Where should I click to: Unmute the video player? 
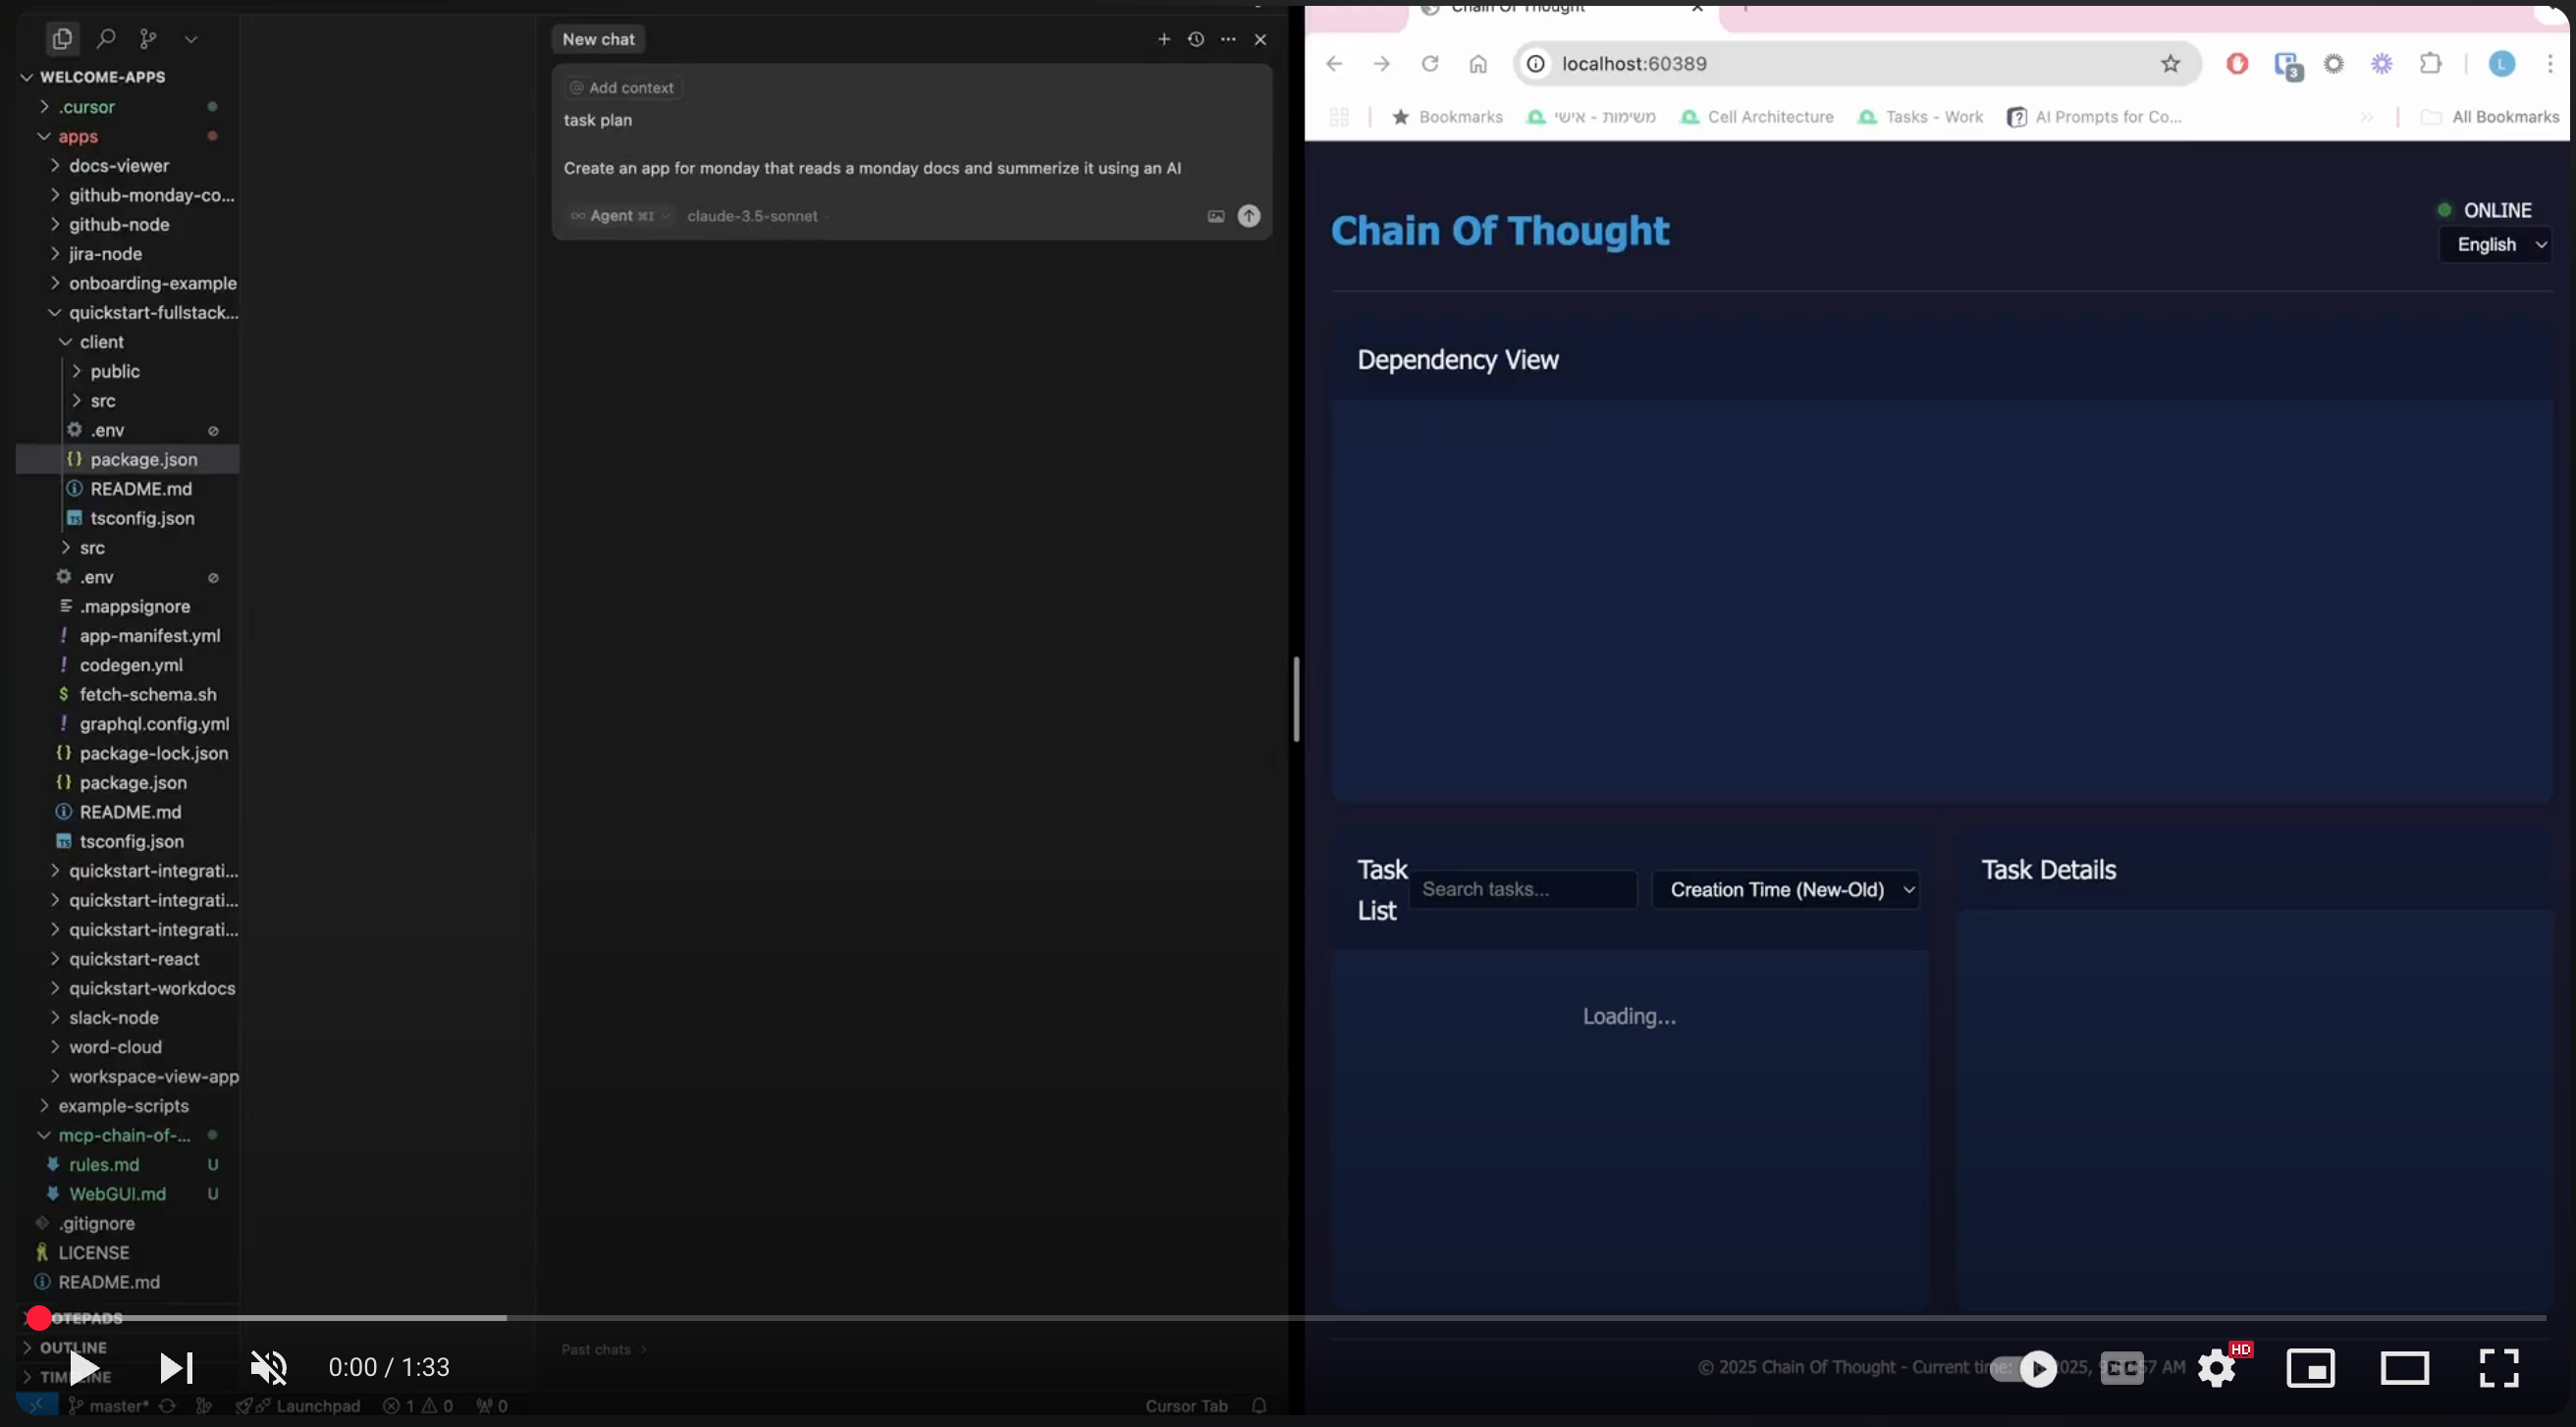tap(268, 1367)
